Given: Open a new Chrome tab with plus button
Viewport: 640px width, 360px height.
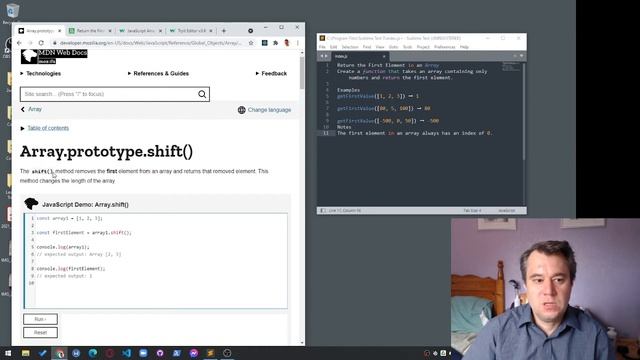Looking at the screenshot, I should pos(224,31).
